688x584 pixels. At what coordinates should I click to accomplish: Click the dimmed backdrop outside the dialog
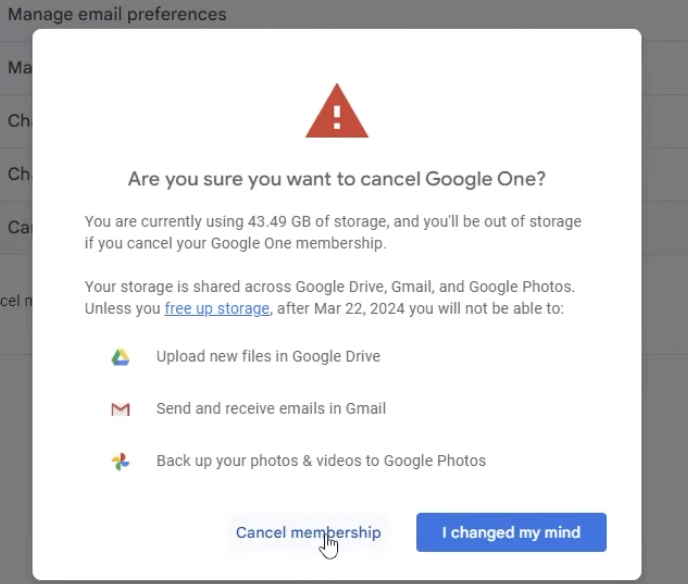pyautogui.click(x=662, y=300)
